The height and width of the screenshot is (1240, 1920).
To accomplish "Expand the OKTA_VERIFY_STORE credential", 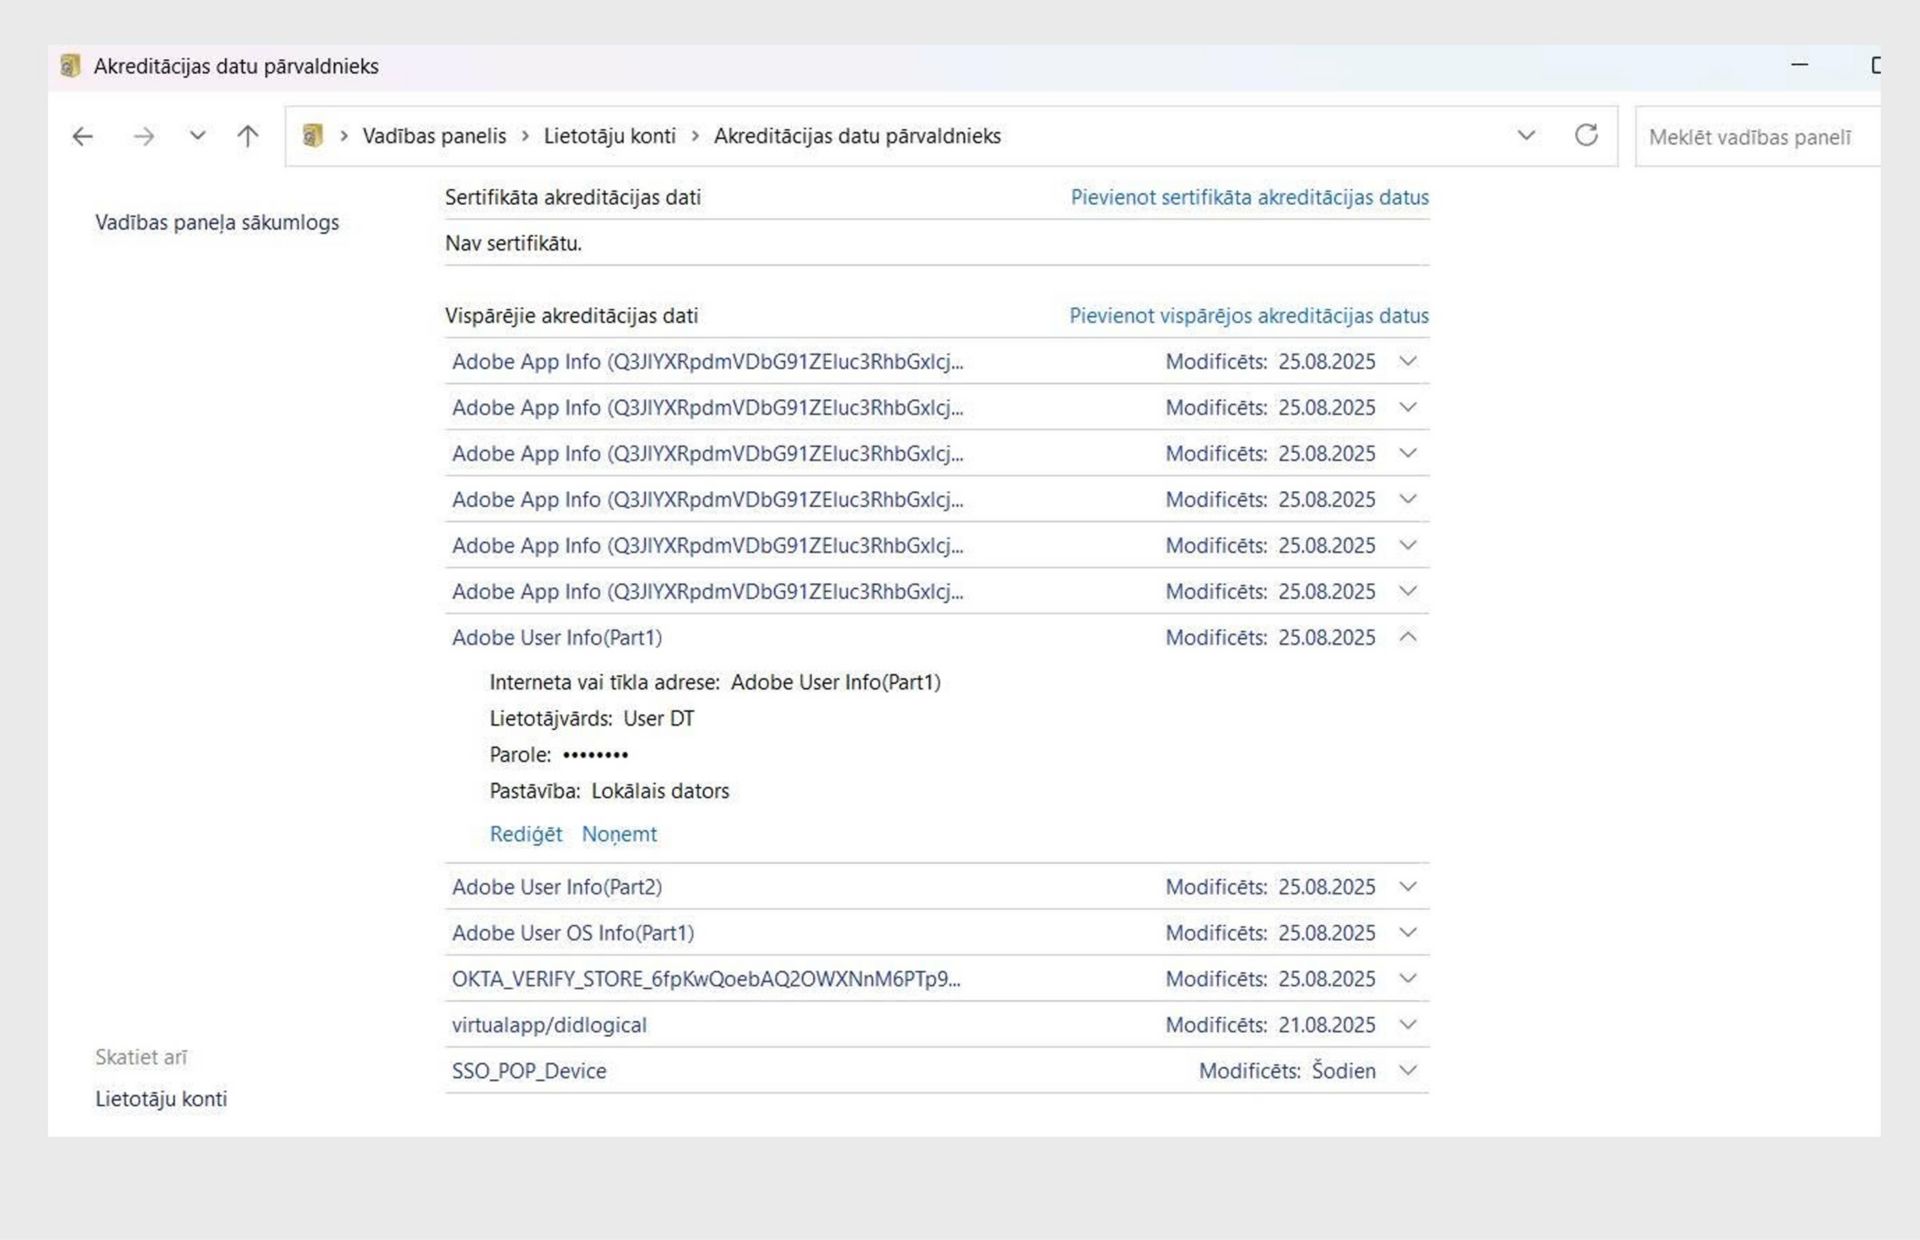I will tap(1408, 979).
